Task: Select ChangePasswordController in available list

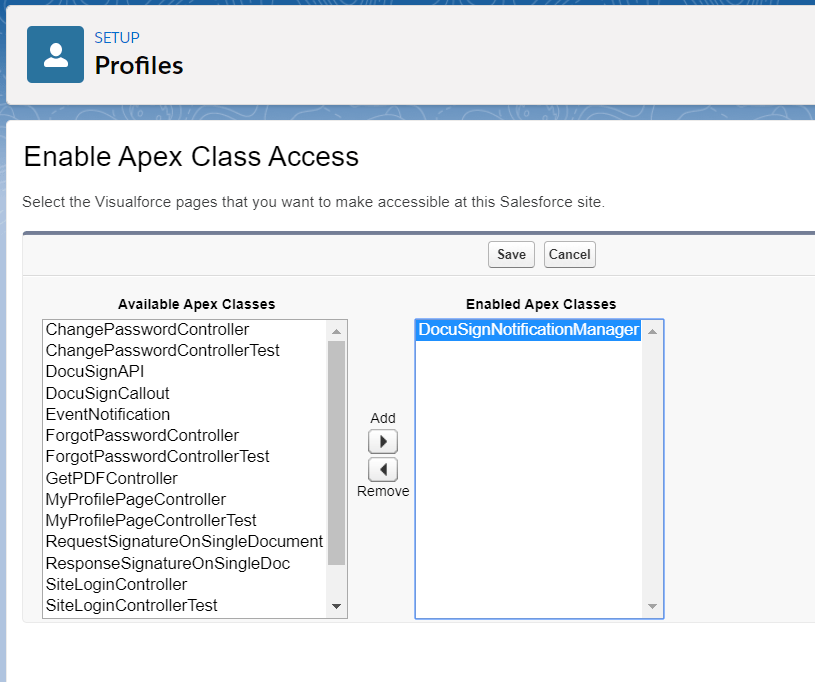Action: tap(148, 329)
